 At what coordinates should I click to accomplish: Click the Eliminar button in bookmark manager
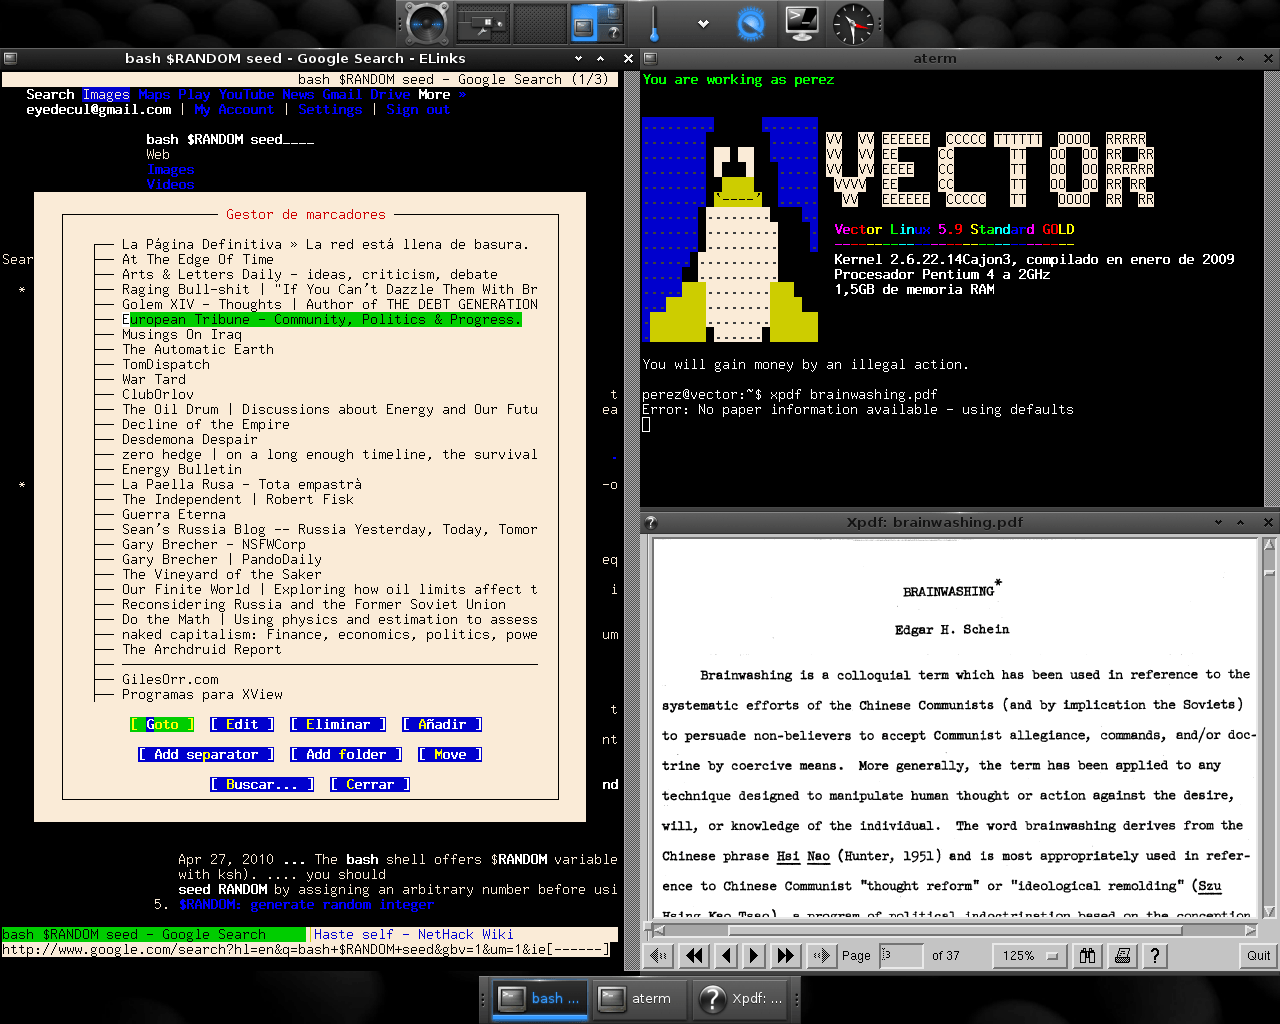click(x=338, y=725)
